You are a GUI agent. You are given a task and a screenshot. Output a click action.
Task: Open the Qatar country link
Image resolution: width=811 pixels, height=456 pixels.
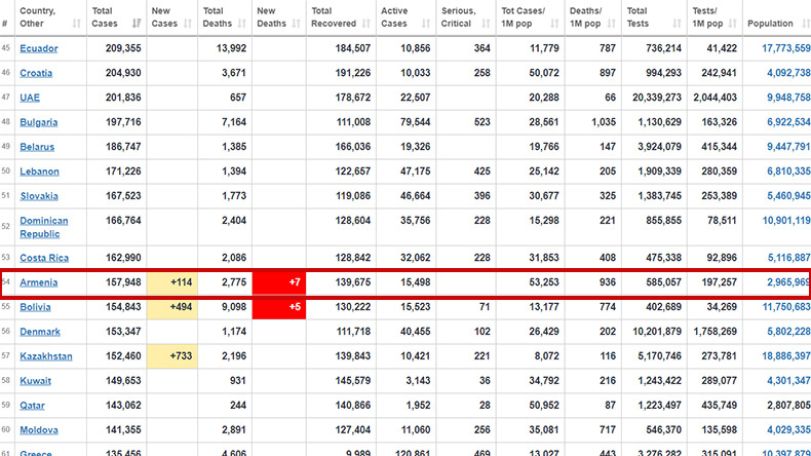(x=32, y=406)
